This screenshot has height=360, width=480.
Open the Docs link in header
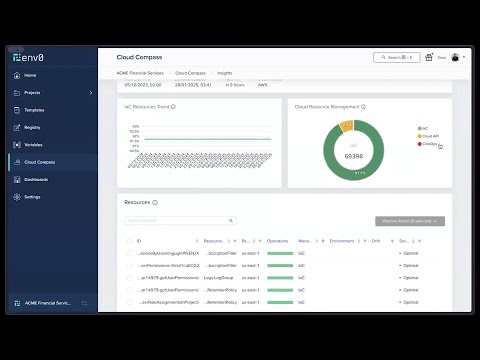[442, 58]
